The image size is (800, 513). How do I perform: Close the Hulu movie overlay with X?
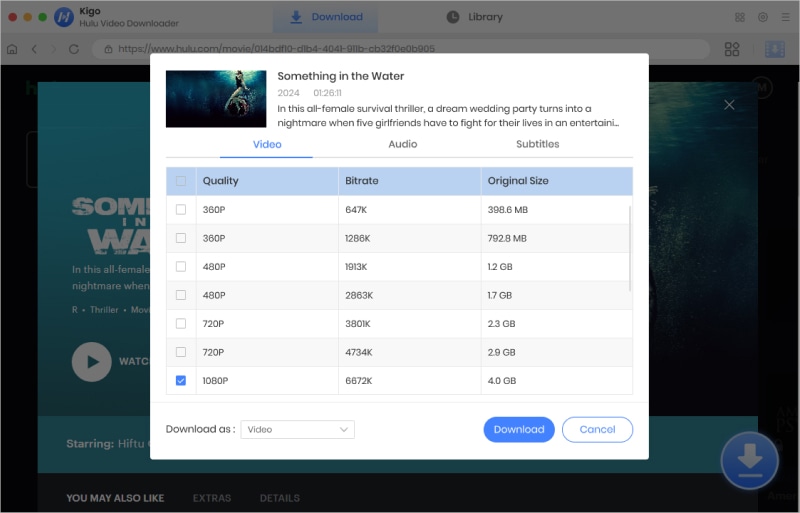click(x=730, y=105)
